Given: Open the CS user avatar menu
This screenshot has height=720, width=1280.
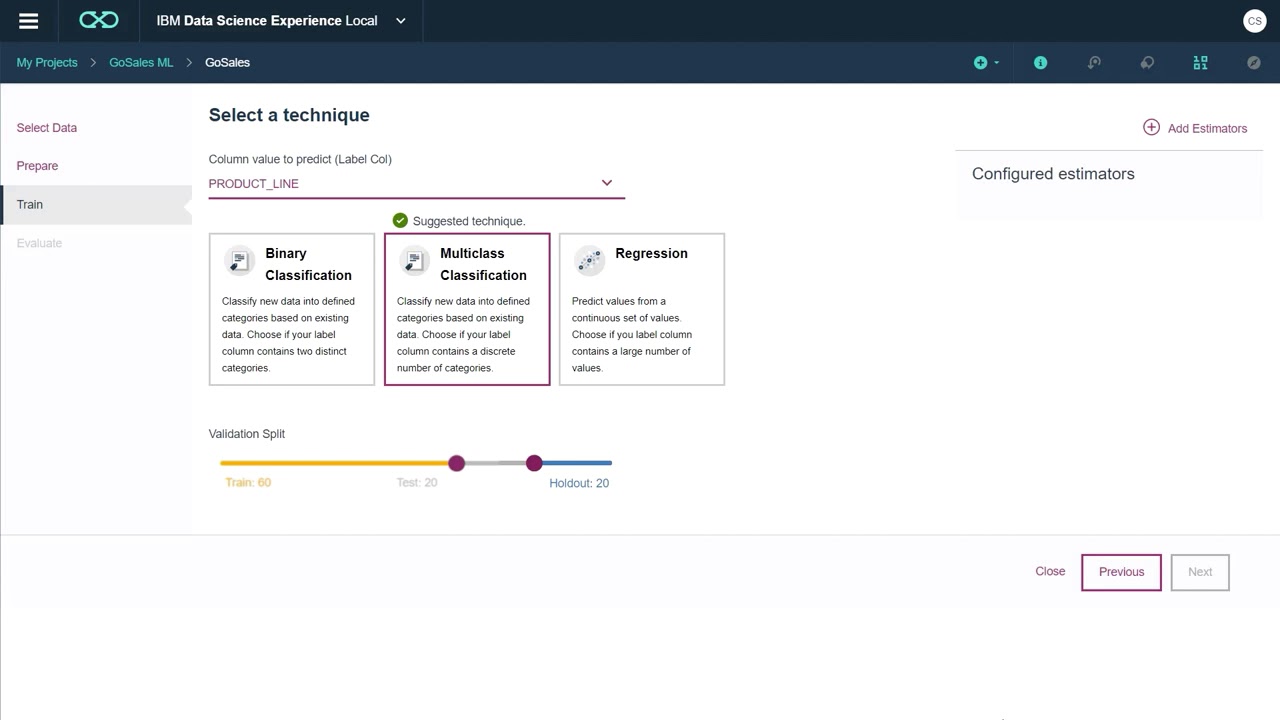Looking at the screenshot, I should coord(1254,21).
